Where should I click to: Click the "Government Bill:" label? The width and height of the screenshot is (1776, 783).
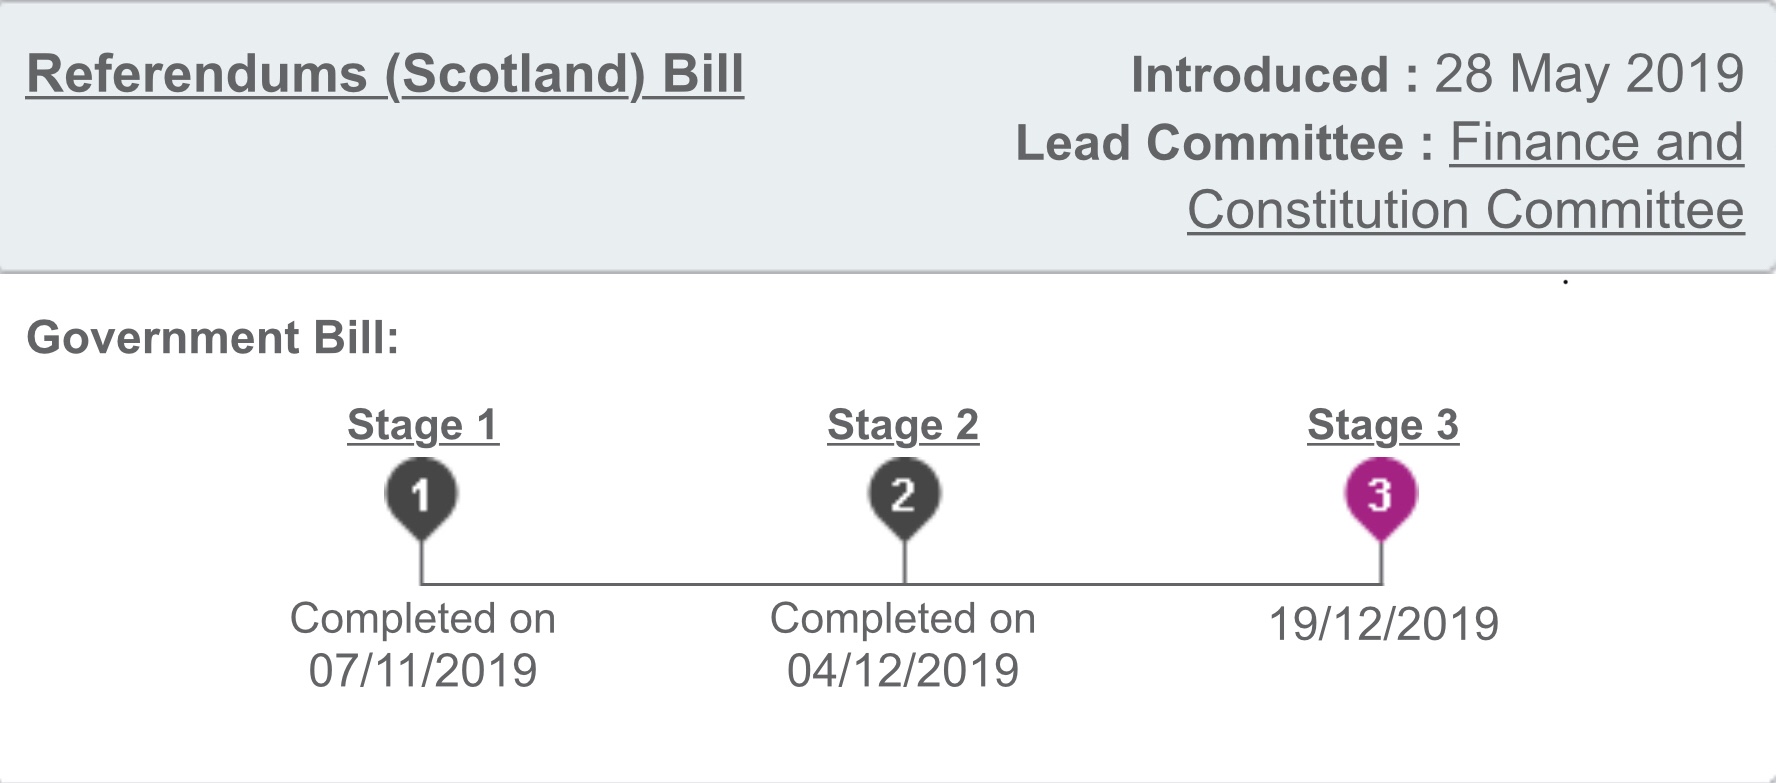(x=213, y=338)
